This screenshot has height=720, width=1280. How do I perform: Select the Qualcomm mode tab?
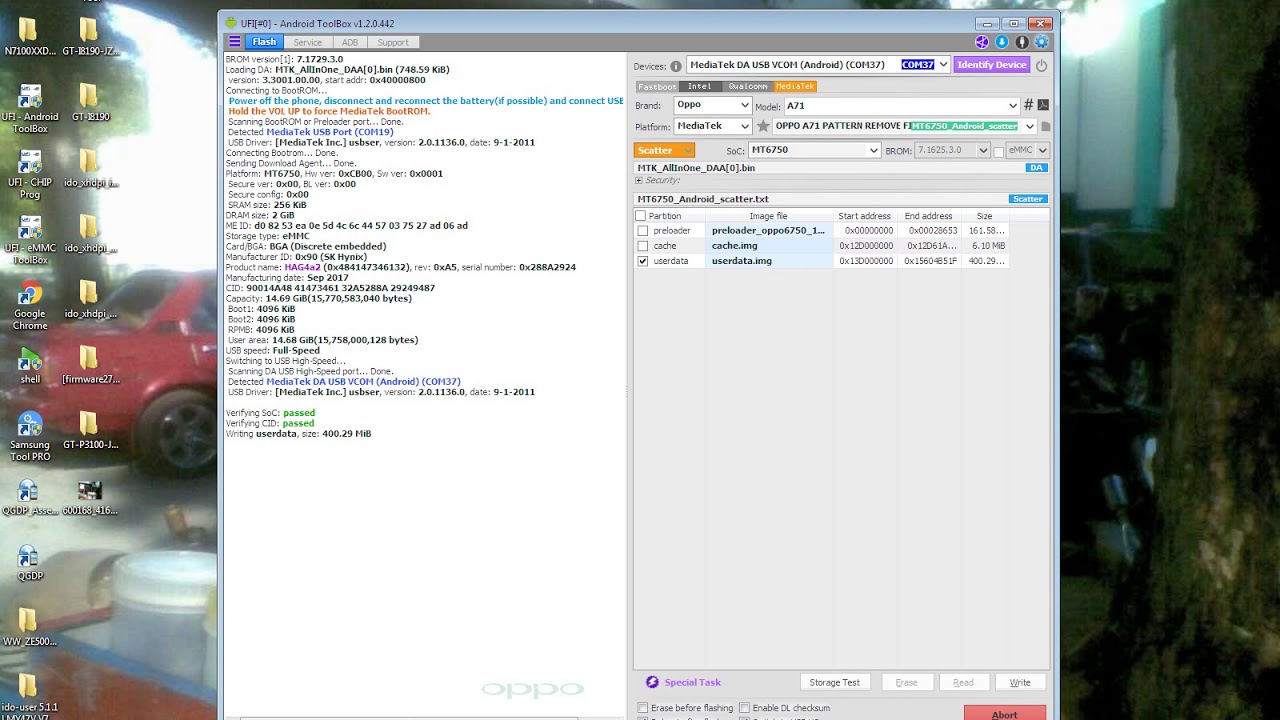[747, 87]
